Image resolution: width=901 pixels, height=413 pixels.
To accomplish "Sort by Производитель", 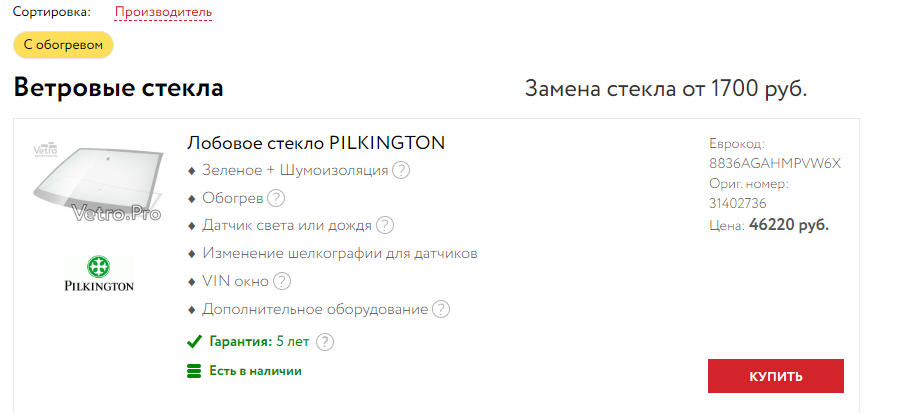I will (x=163, y=13).
